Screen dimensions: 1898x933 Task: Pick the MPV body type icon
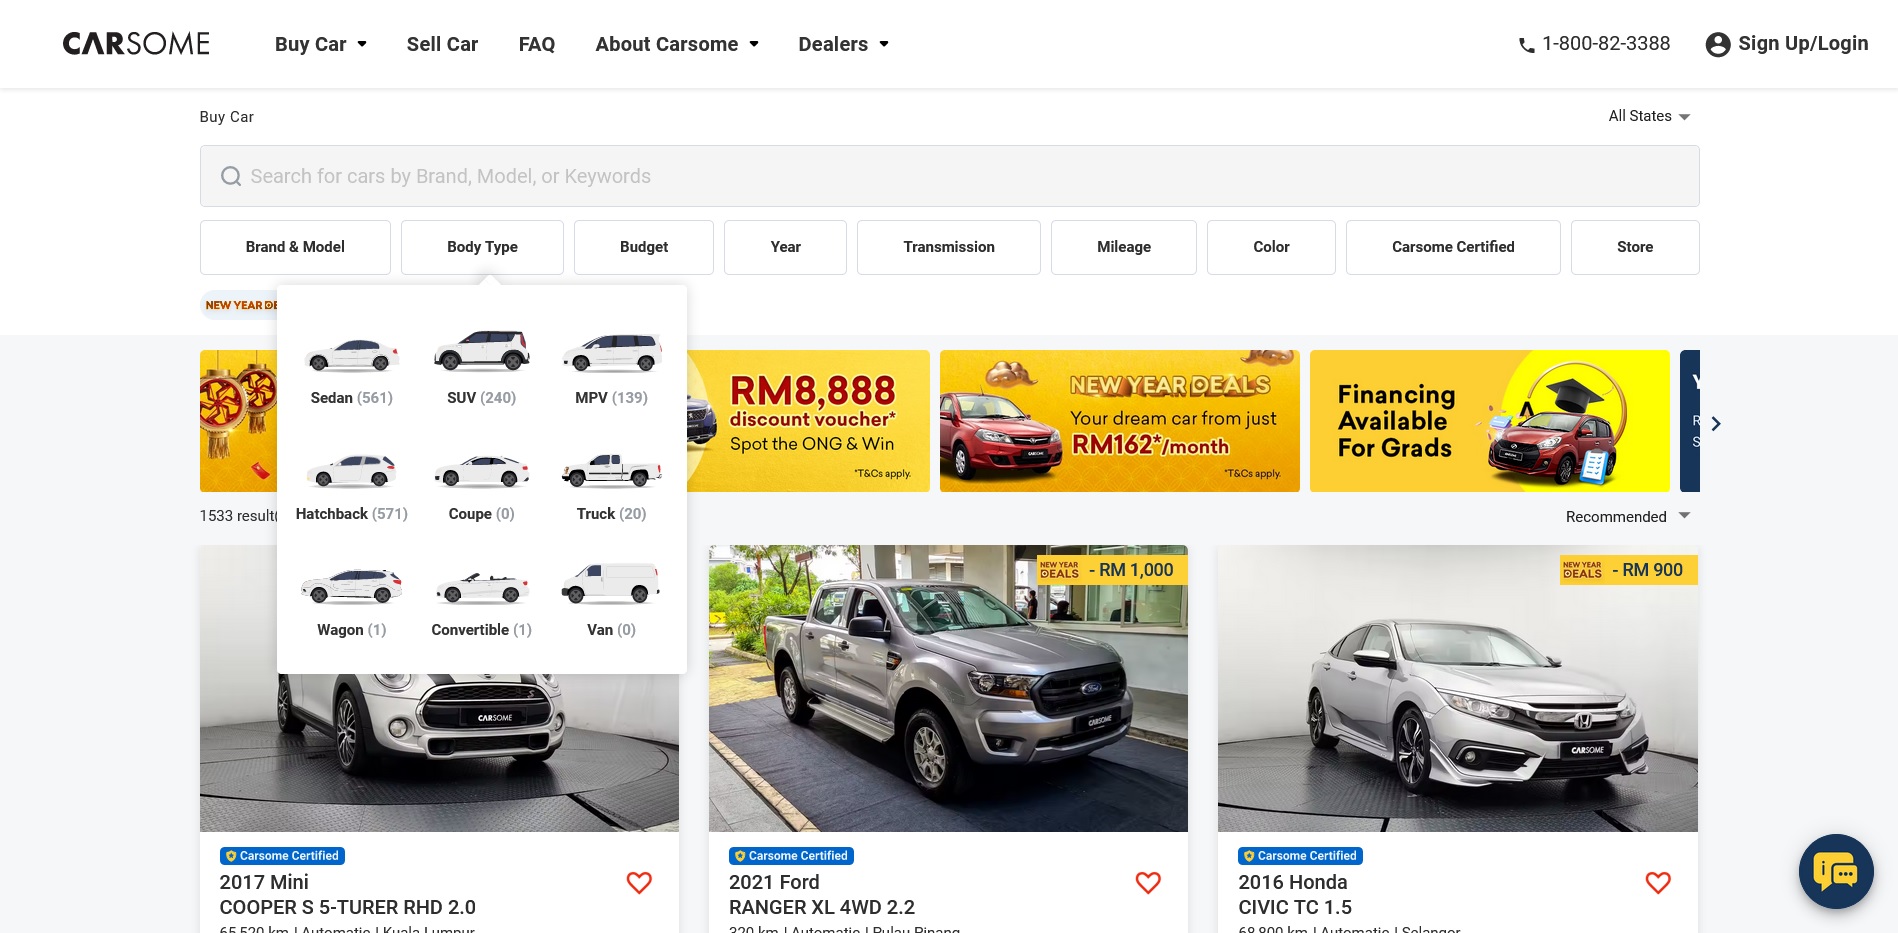pyautogui.click(x=611, y=353)
